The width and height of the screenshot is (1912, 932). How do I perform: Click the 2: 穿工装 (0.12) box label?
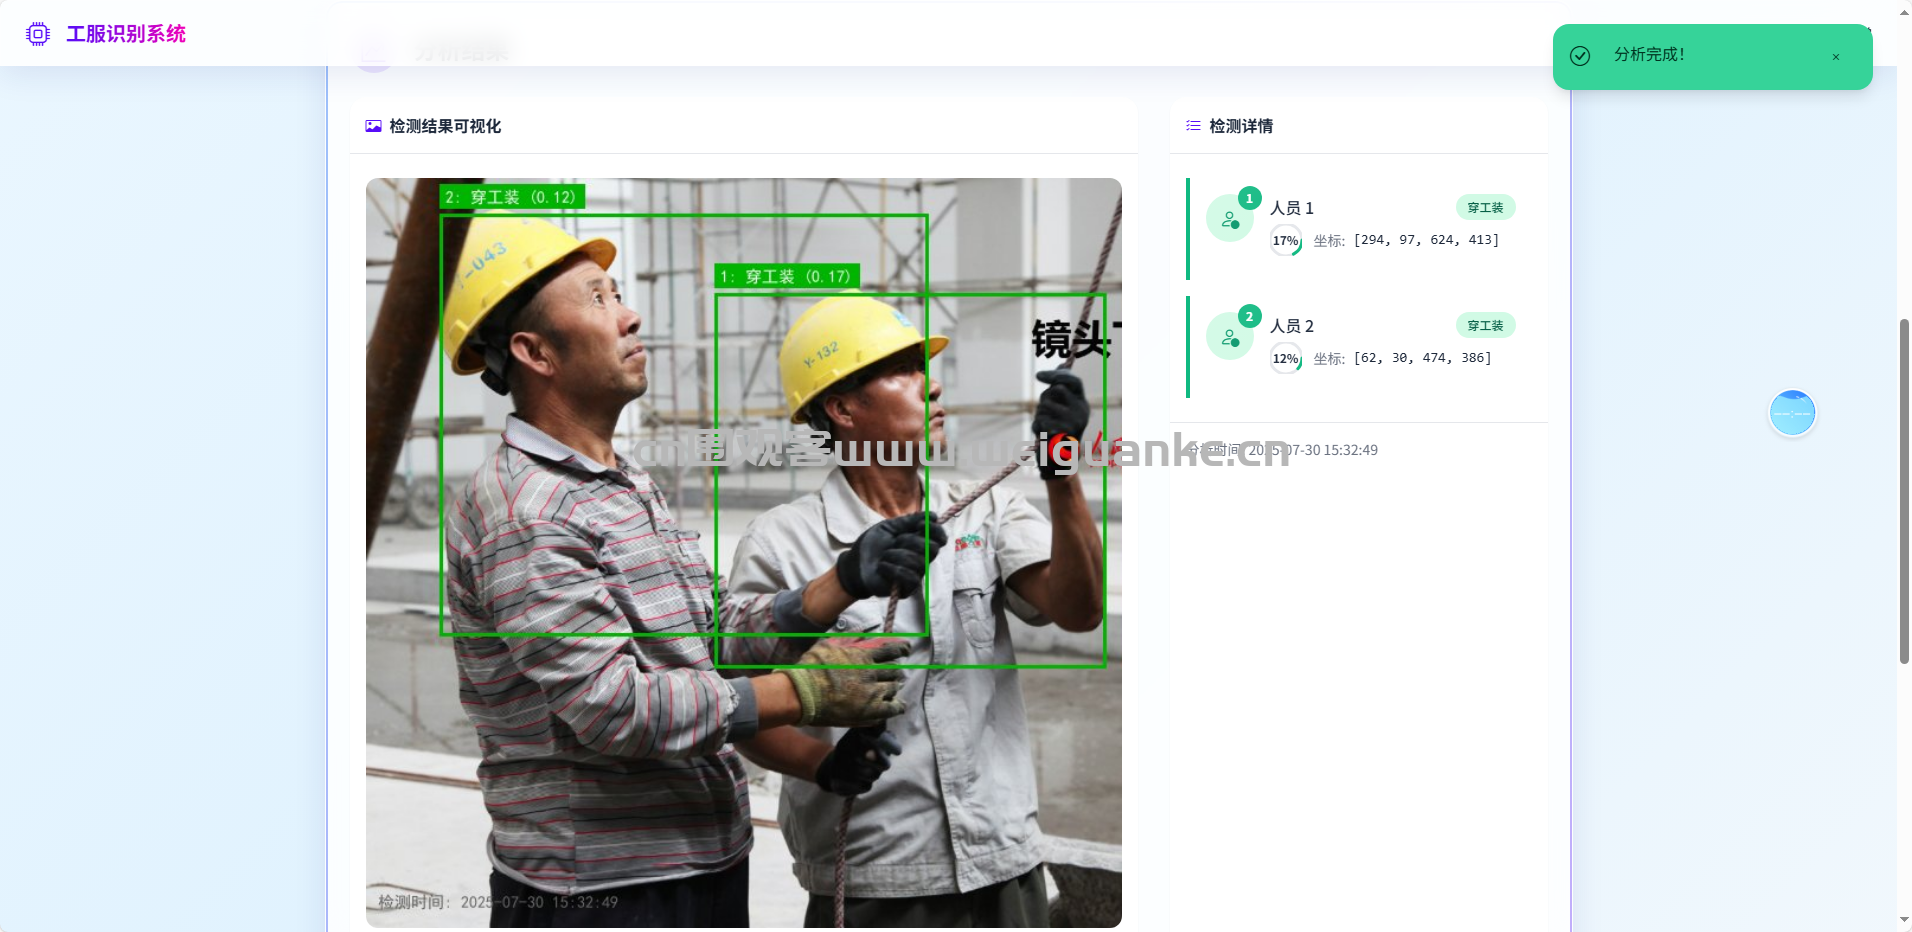point(512,197)
